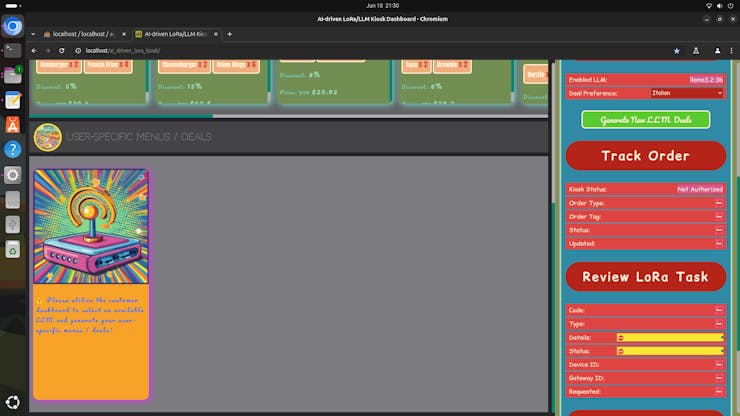This screenshot has width=740, height=416.
Task: Select the AI-driven LoRa/LLM Kiosk tab
Action: (176, 34)
